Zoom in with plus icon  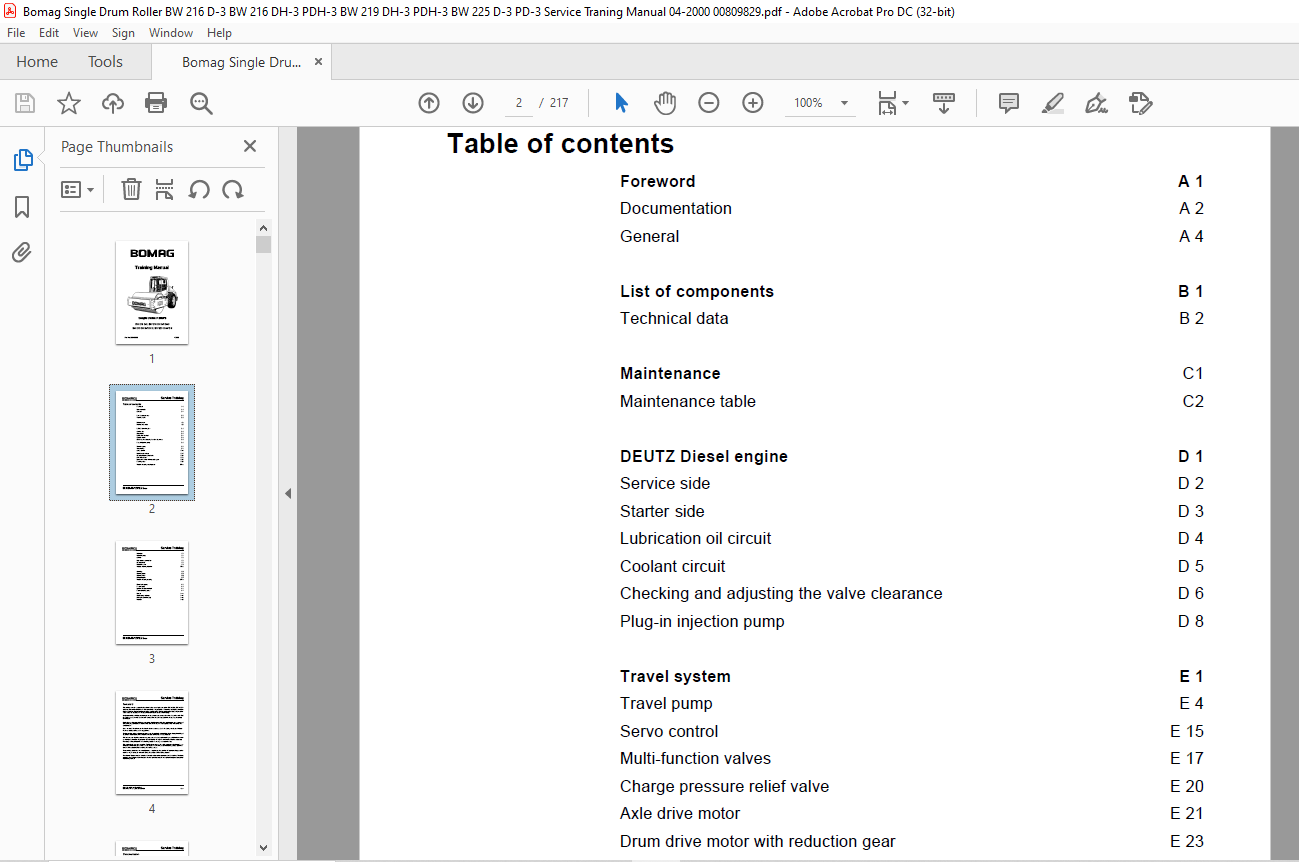(753, 103)
